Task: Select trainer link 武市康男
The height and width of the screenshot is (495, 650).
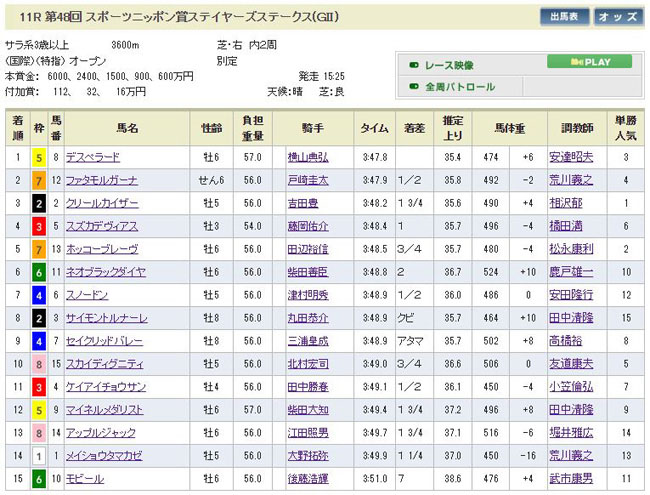Action: pyautogui.click(x=570, y=479)
